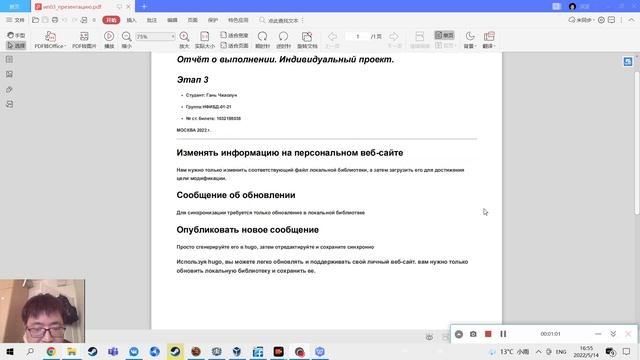
Task: Switch to the Special Features (特色应用) tab
Action: pos(238,20)
